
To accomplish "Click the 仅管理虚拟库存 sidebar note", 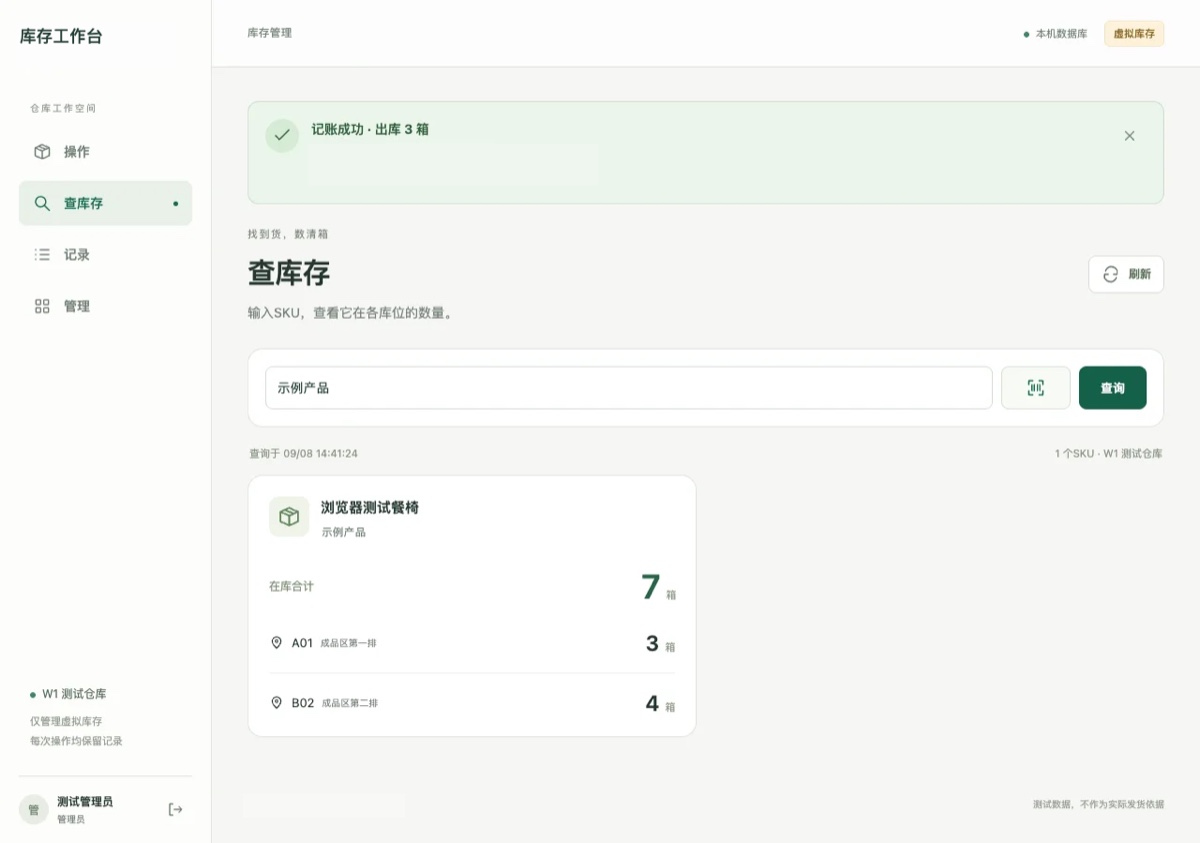I will tap(66, 722).
